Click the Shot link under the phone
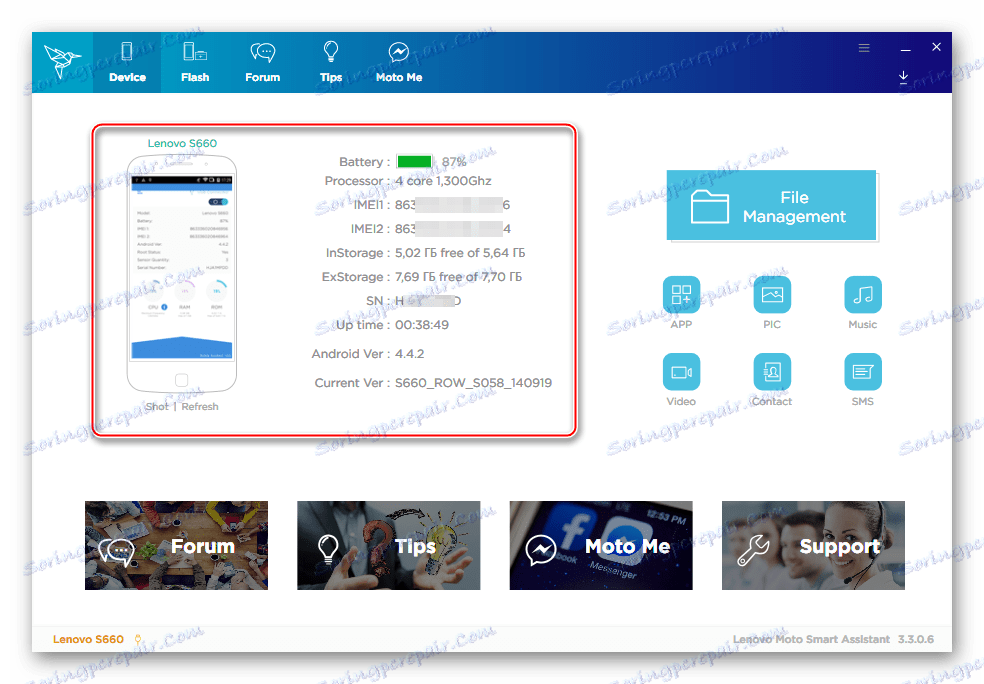This screenshot has width=984, height=684. point(156,406)
